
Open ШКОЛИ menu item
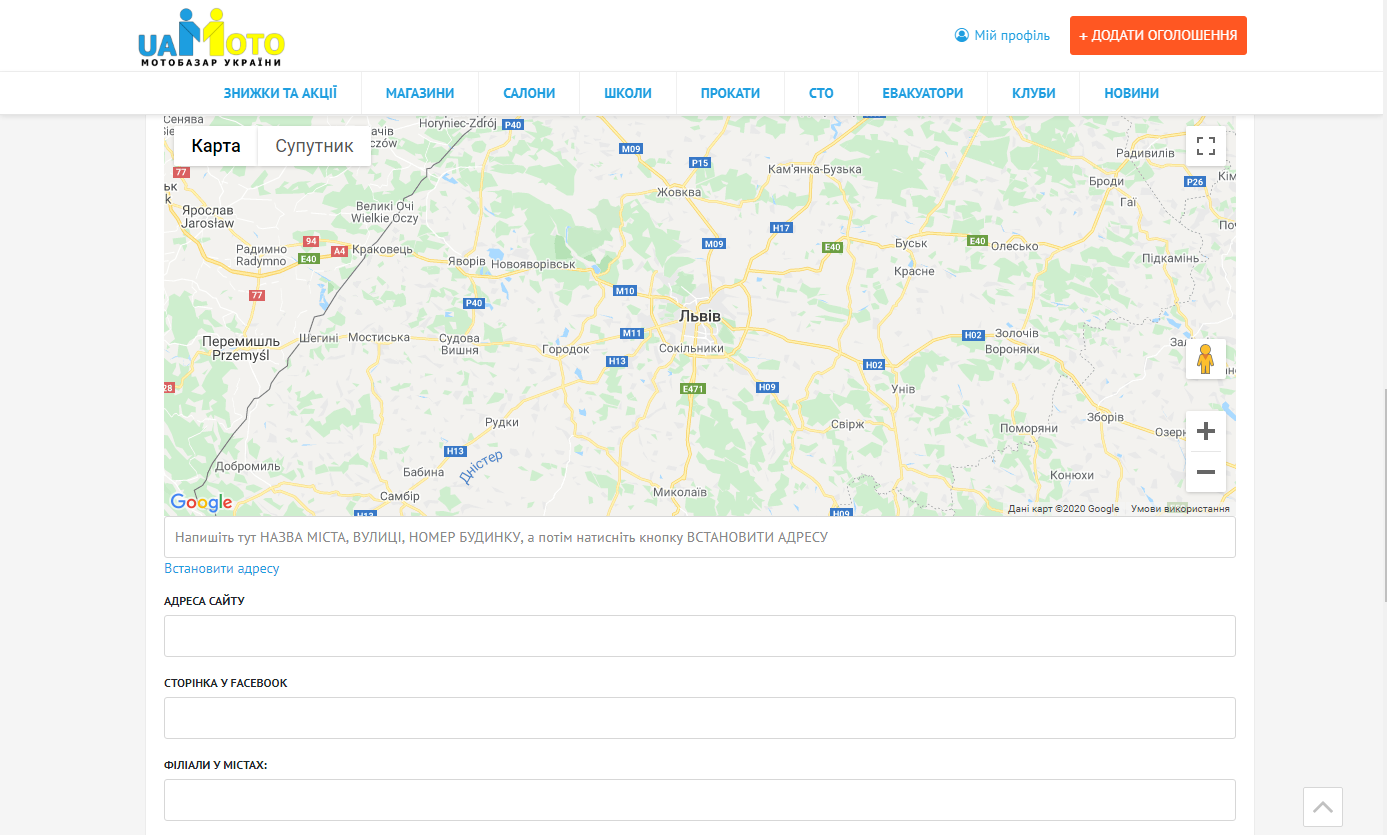pyautogui.click(x=628, y=93)
